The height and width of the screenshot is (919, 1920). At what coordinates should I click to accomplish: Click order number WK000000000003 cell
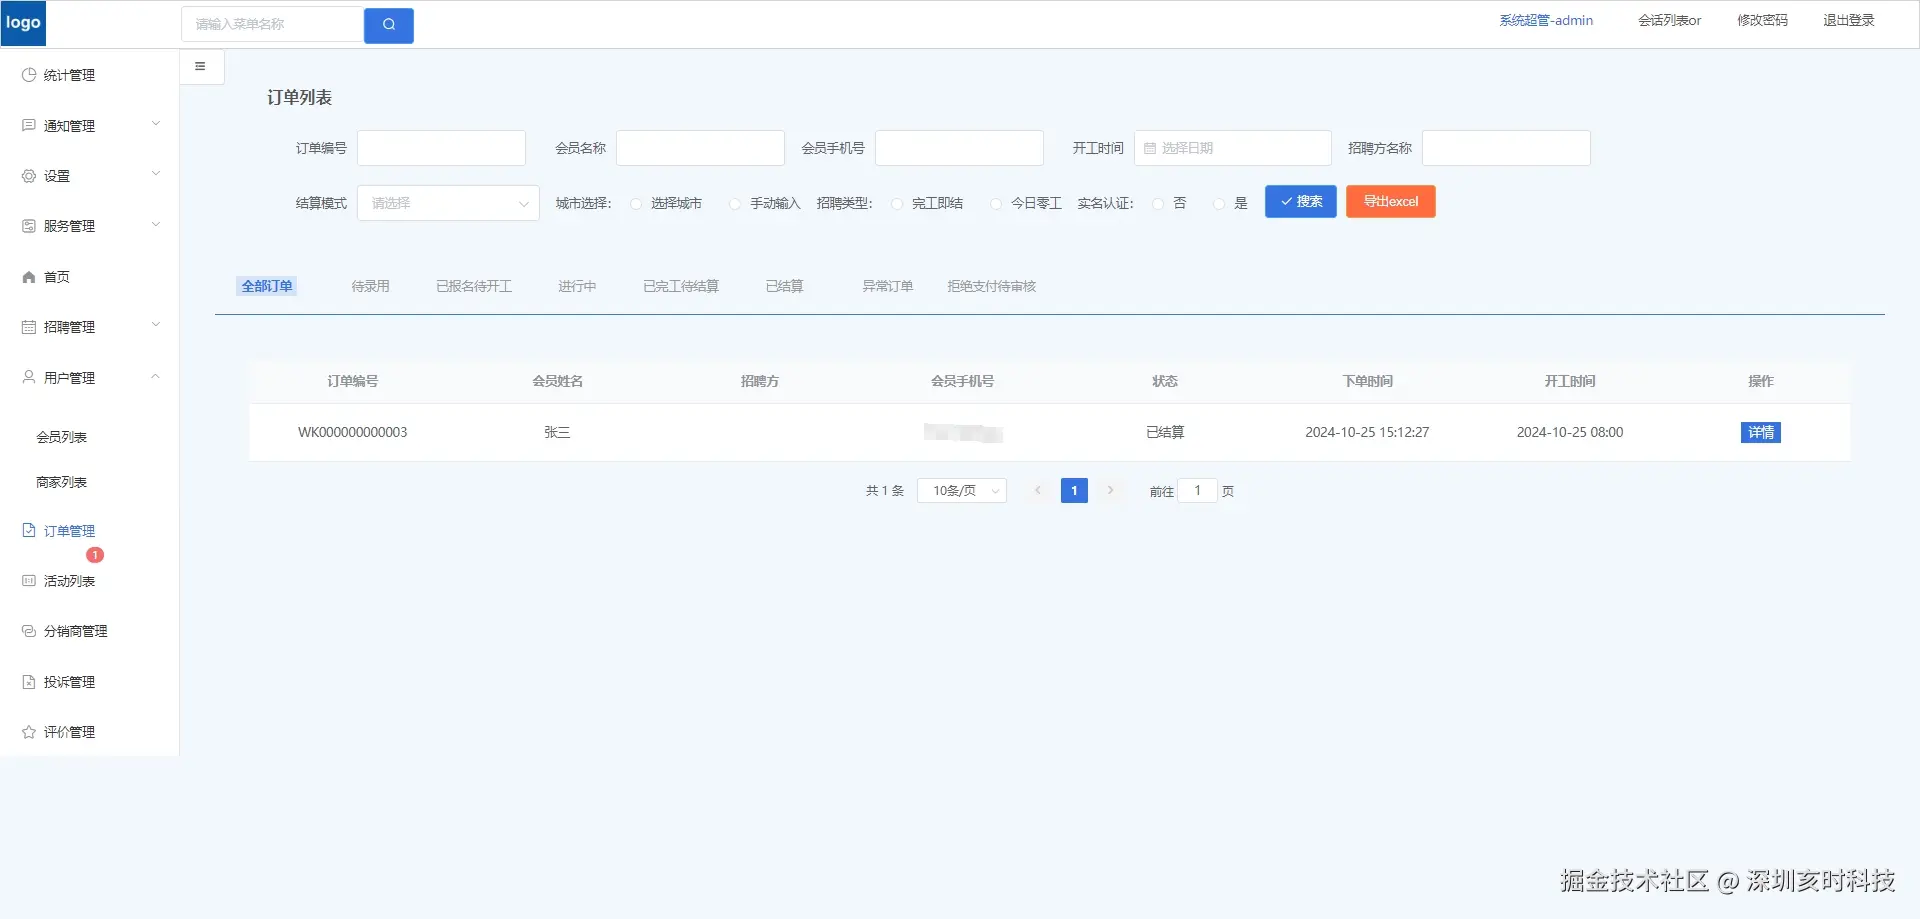tap(353, 433)
